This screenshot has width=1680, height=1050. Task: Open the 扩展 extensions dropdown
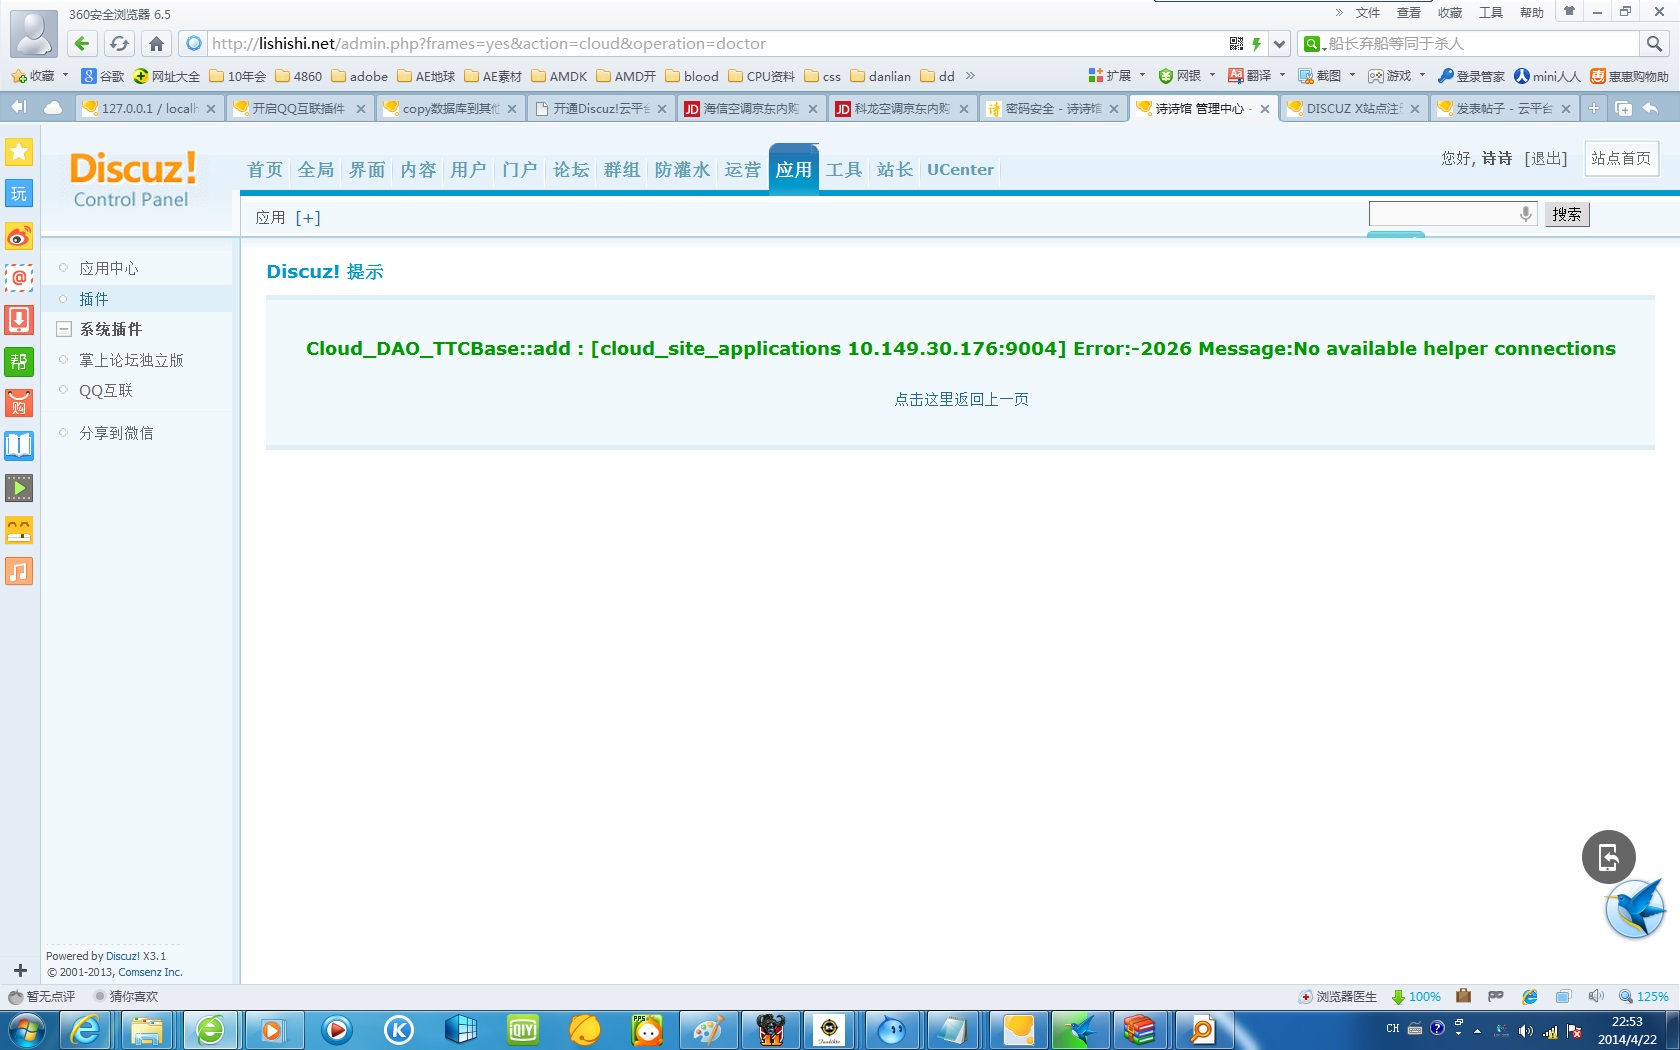[x=1117, y=76]
